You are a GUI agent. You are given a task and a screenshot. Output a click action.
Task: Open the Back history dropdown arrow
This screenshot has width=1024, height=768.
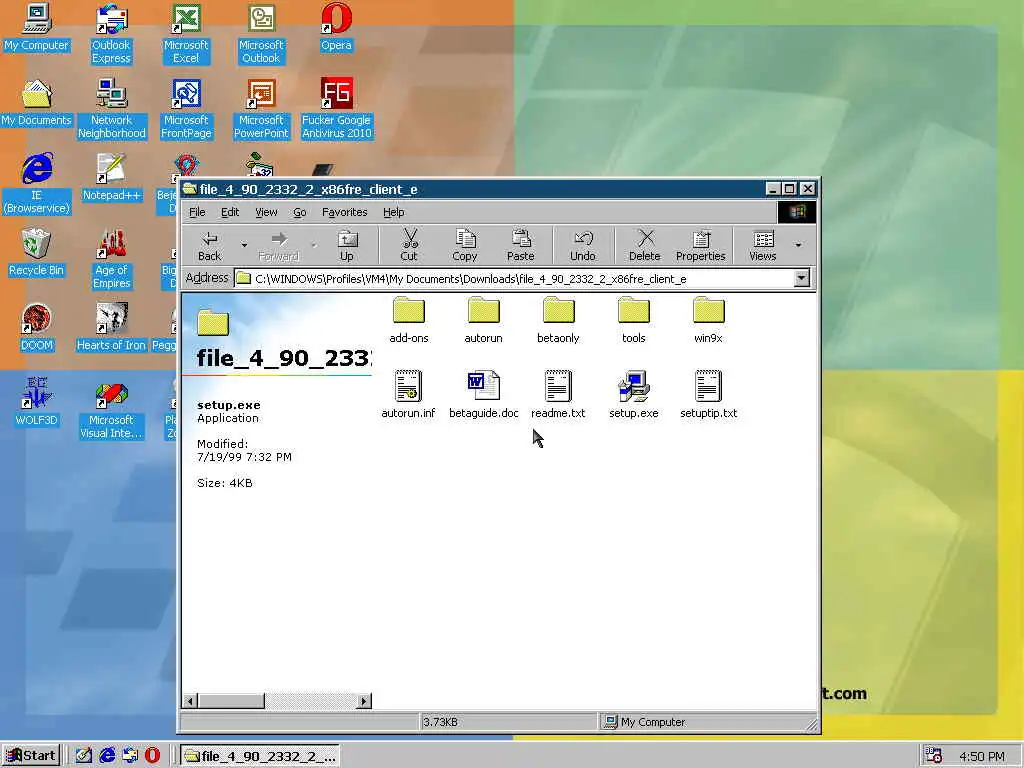pyautogui.click(x=244, y=246)
